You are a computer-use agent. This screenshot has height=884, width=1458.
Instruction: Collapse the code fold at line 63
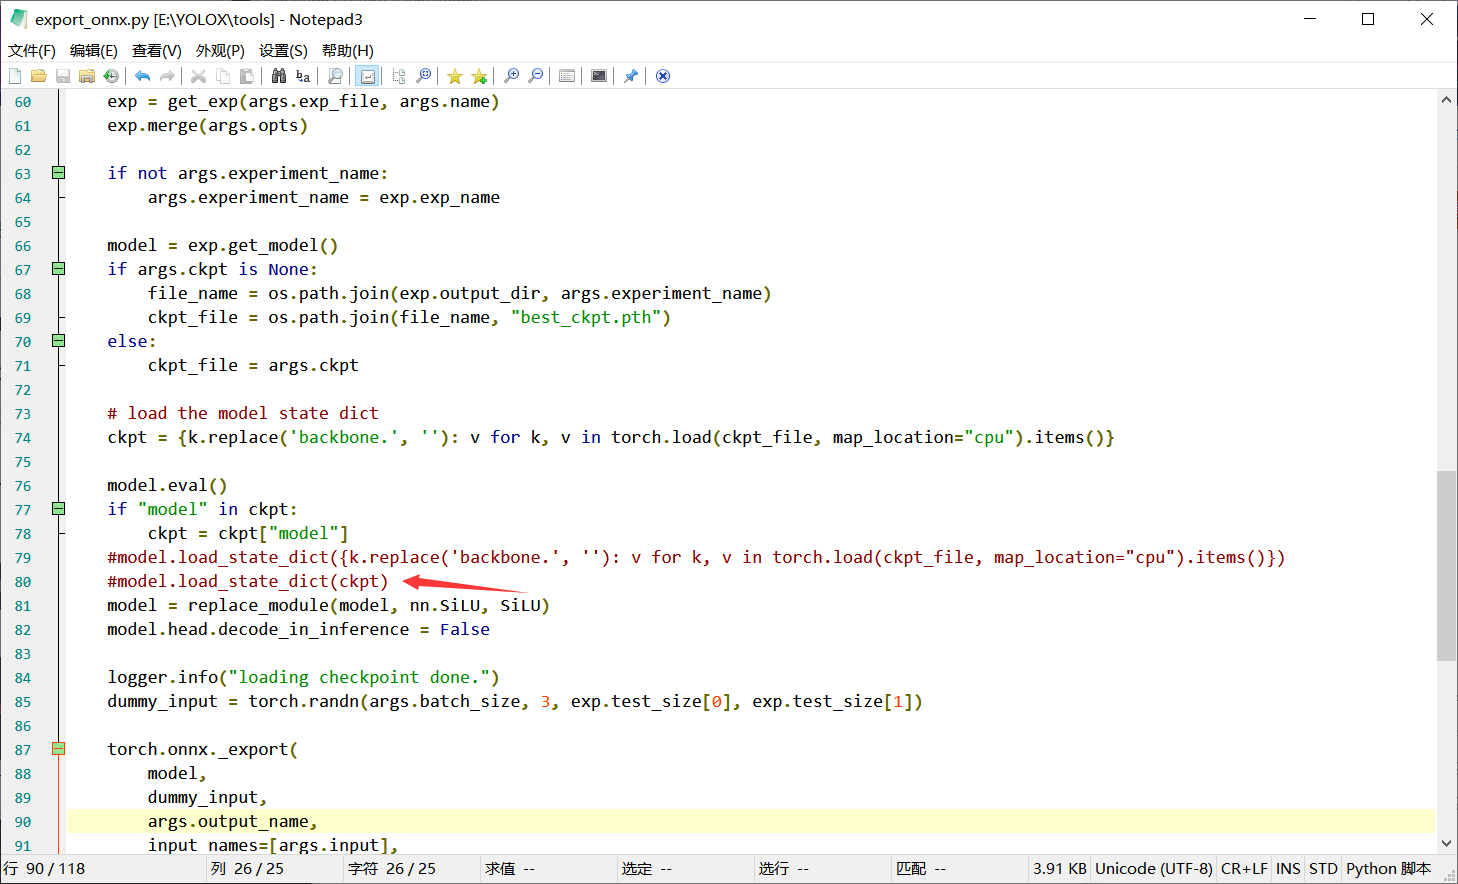[x=57, y=172]
